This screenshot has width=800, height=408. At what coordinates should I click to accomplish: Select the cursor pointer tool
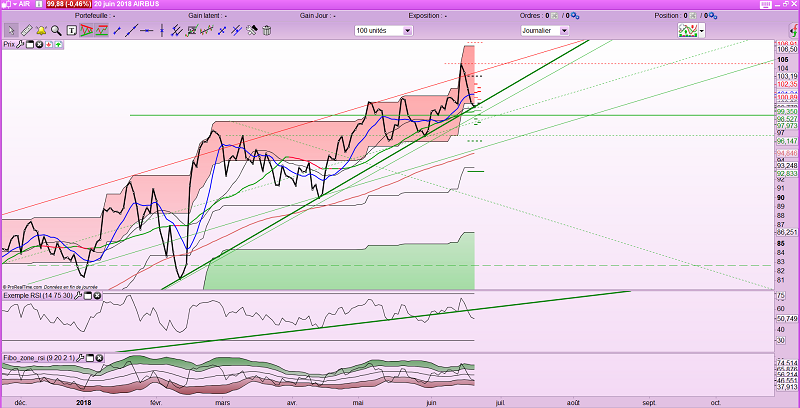pyautogui.click(x=11, y=30)
